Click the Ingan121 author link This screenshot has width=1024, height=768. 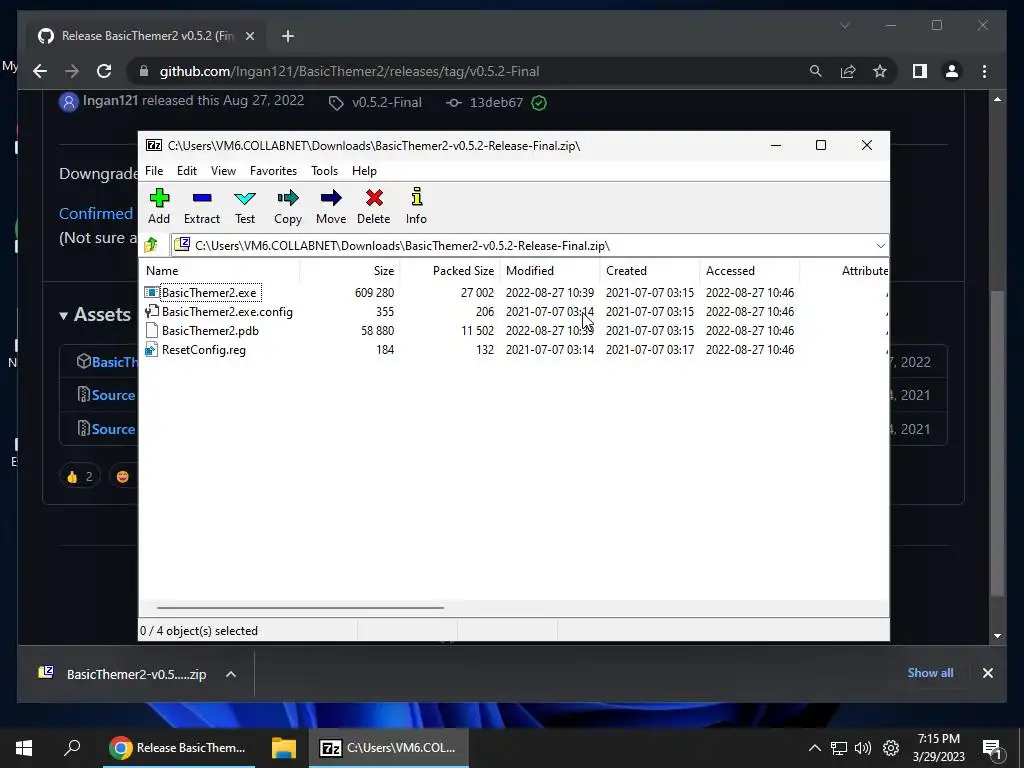click(110, 101)
